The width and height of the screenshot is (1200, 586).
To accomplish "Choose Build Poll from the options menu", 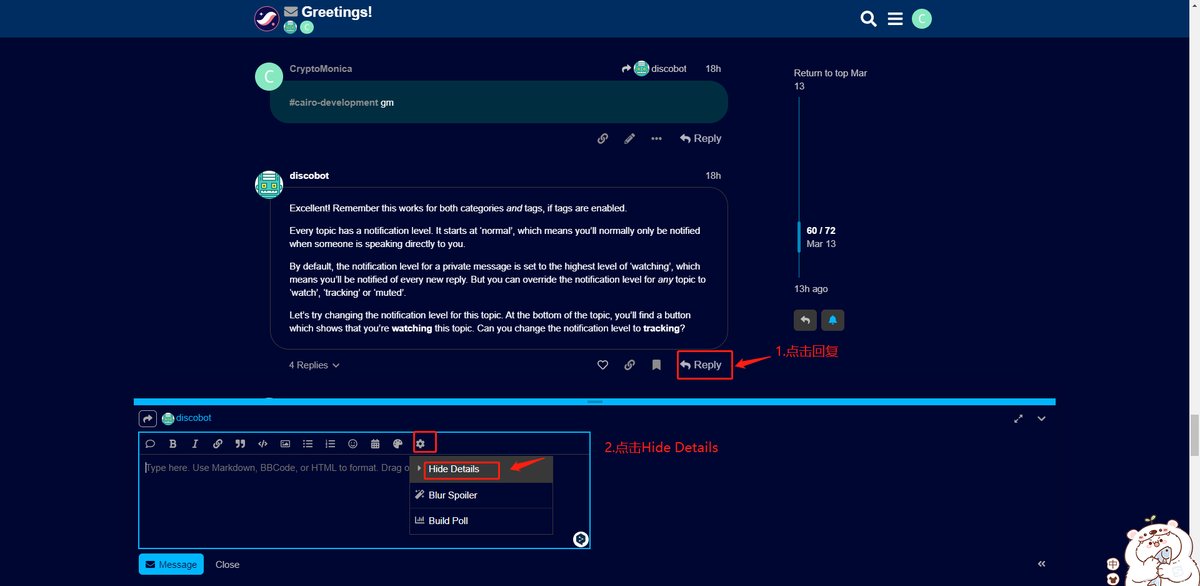I will click(448, 521).
